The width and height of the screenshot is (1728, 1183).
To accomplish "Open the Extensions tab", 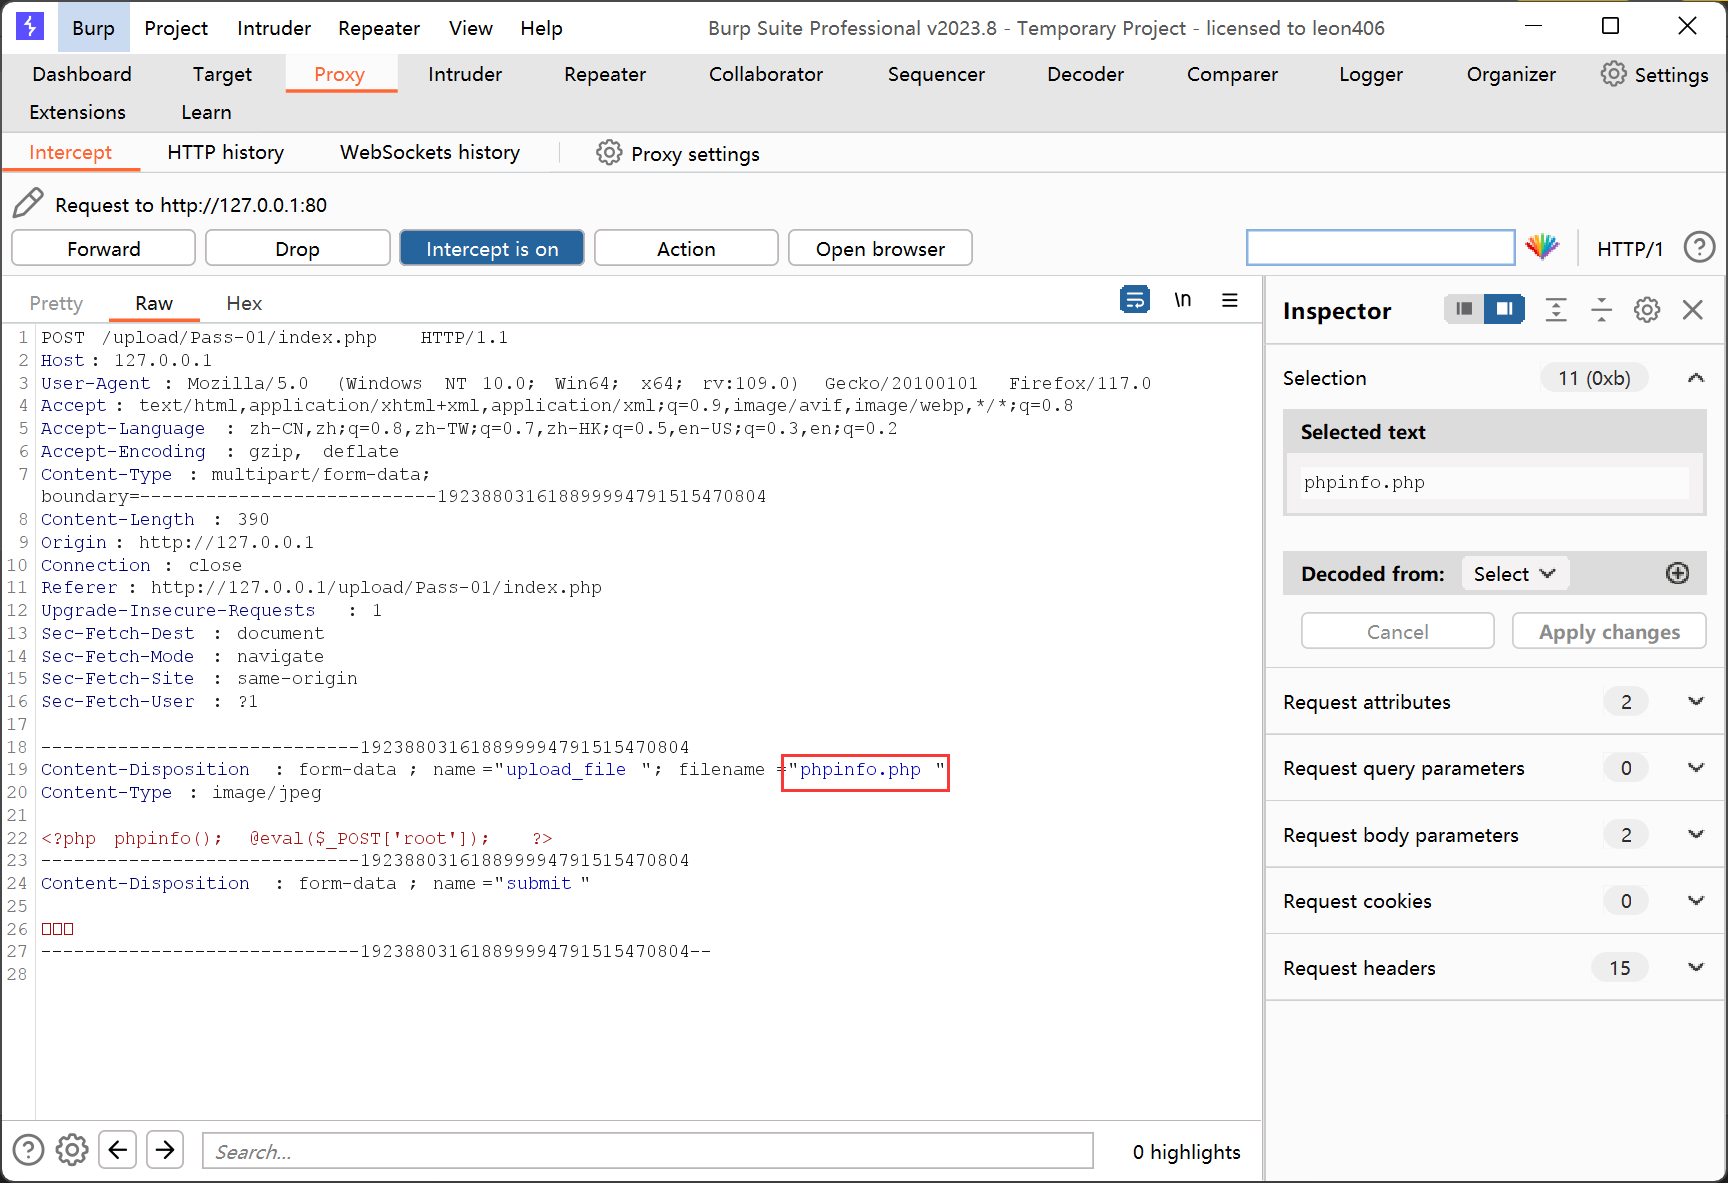I will (78, 112).
